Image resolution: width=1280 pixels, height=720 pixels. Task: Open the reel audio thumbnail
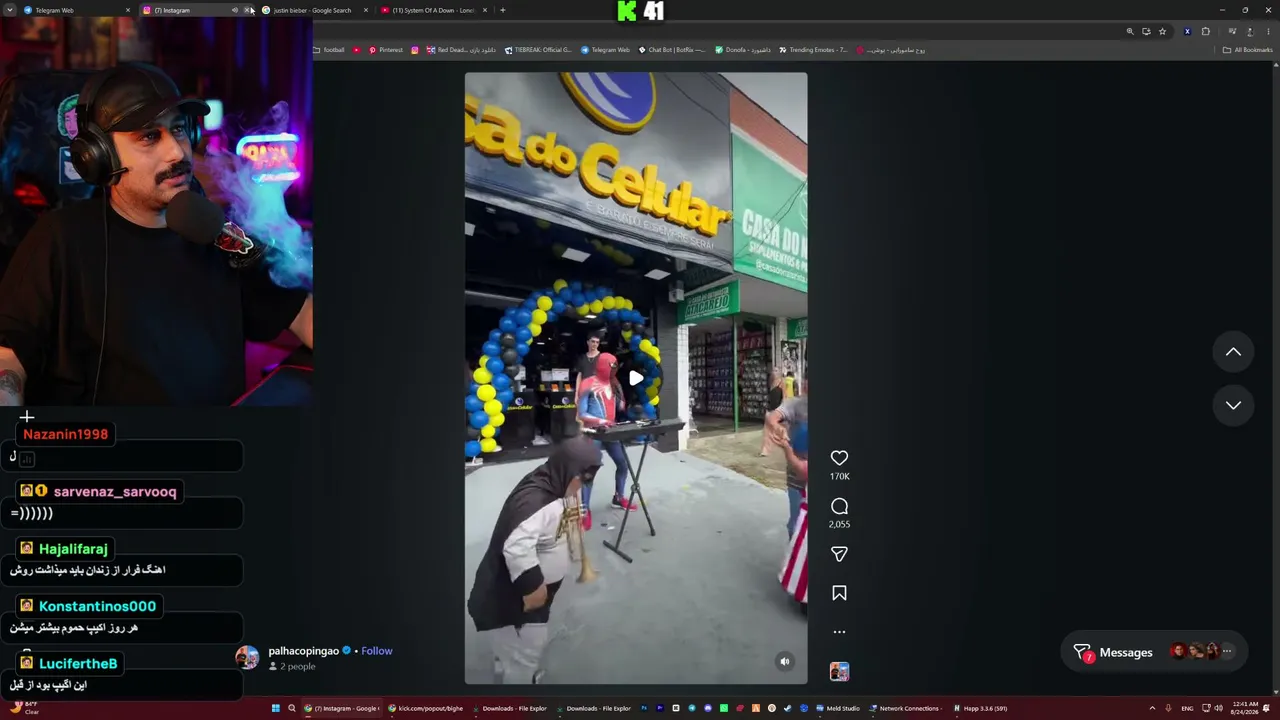tap(839, 672)
